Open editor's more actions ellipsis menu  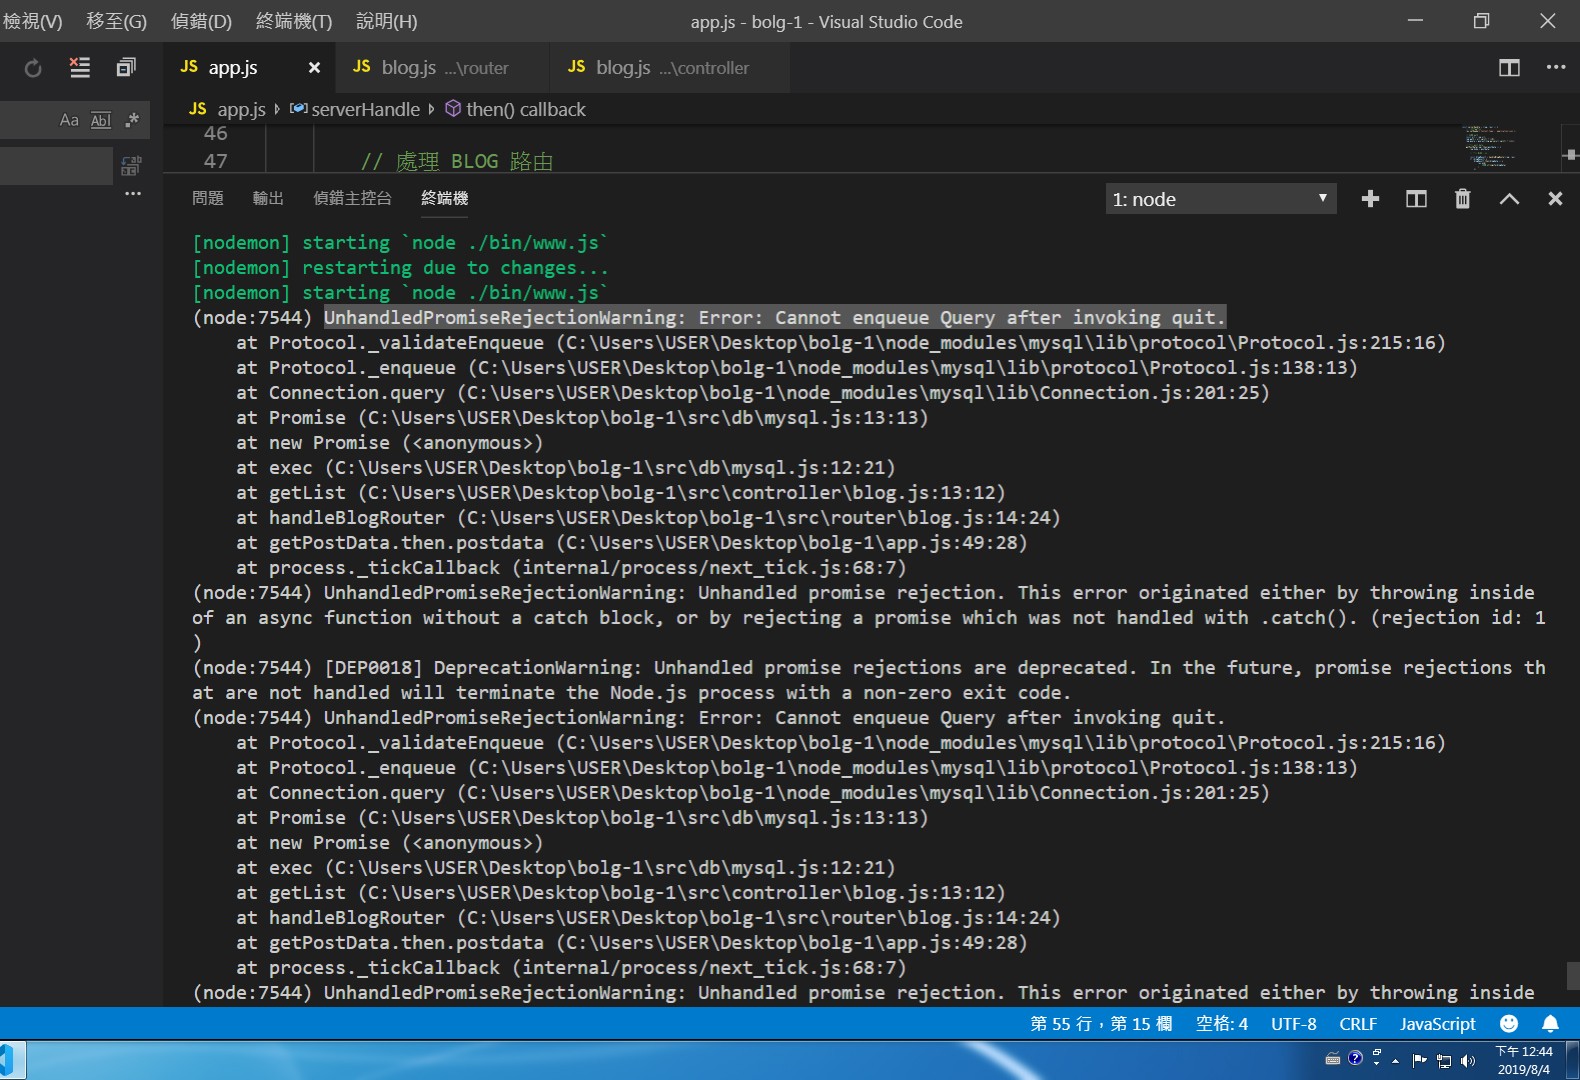[x=1555, y=68]
